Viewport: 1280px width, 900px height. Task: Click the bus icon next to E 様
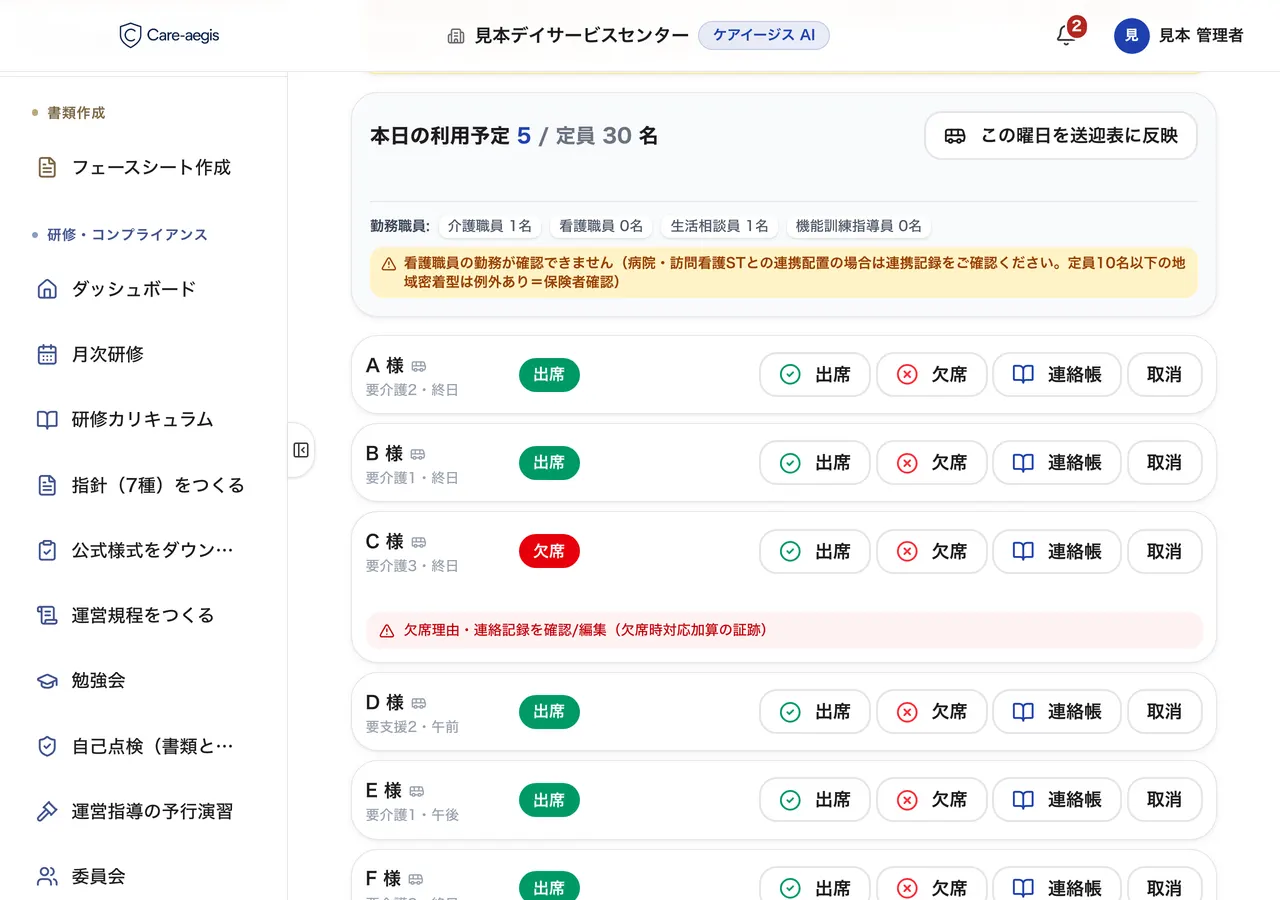(x=419, y=791)
